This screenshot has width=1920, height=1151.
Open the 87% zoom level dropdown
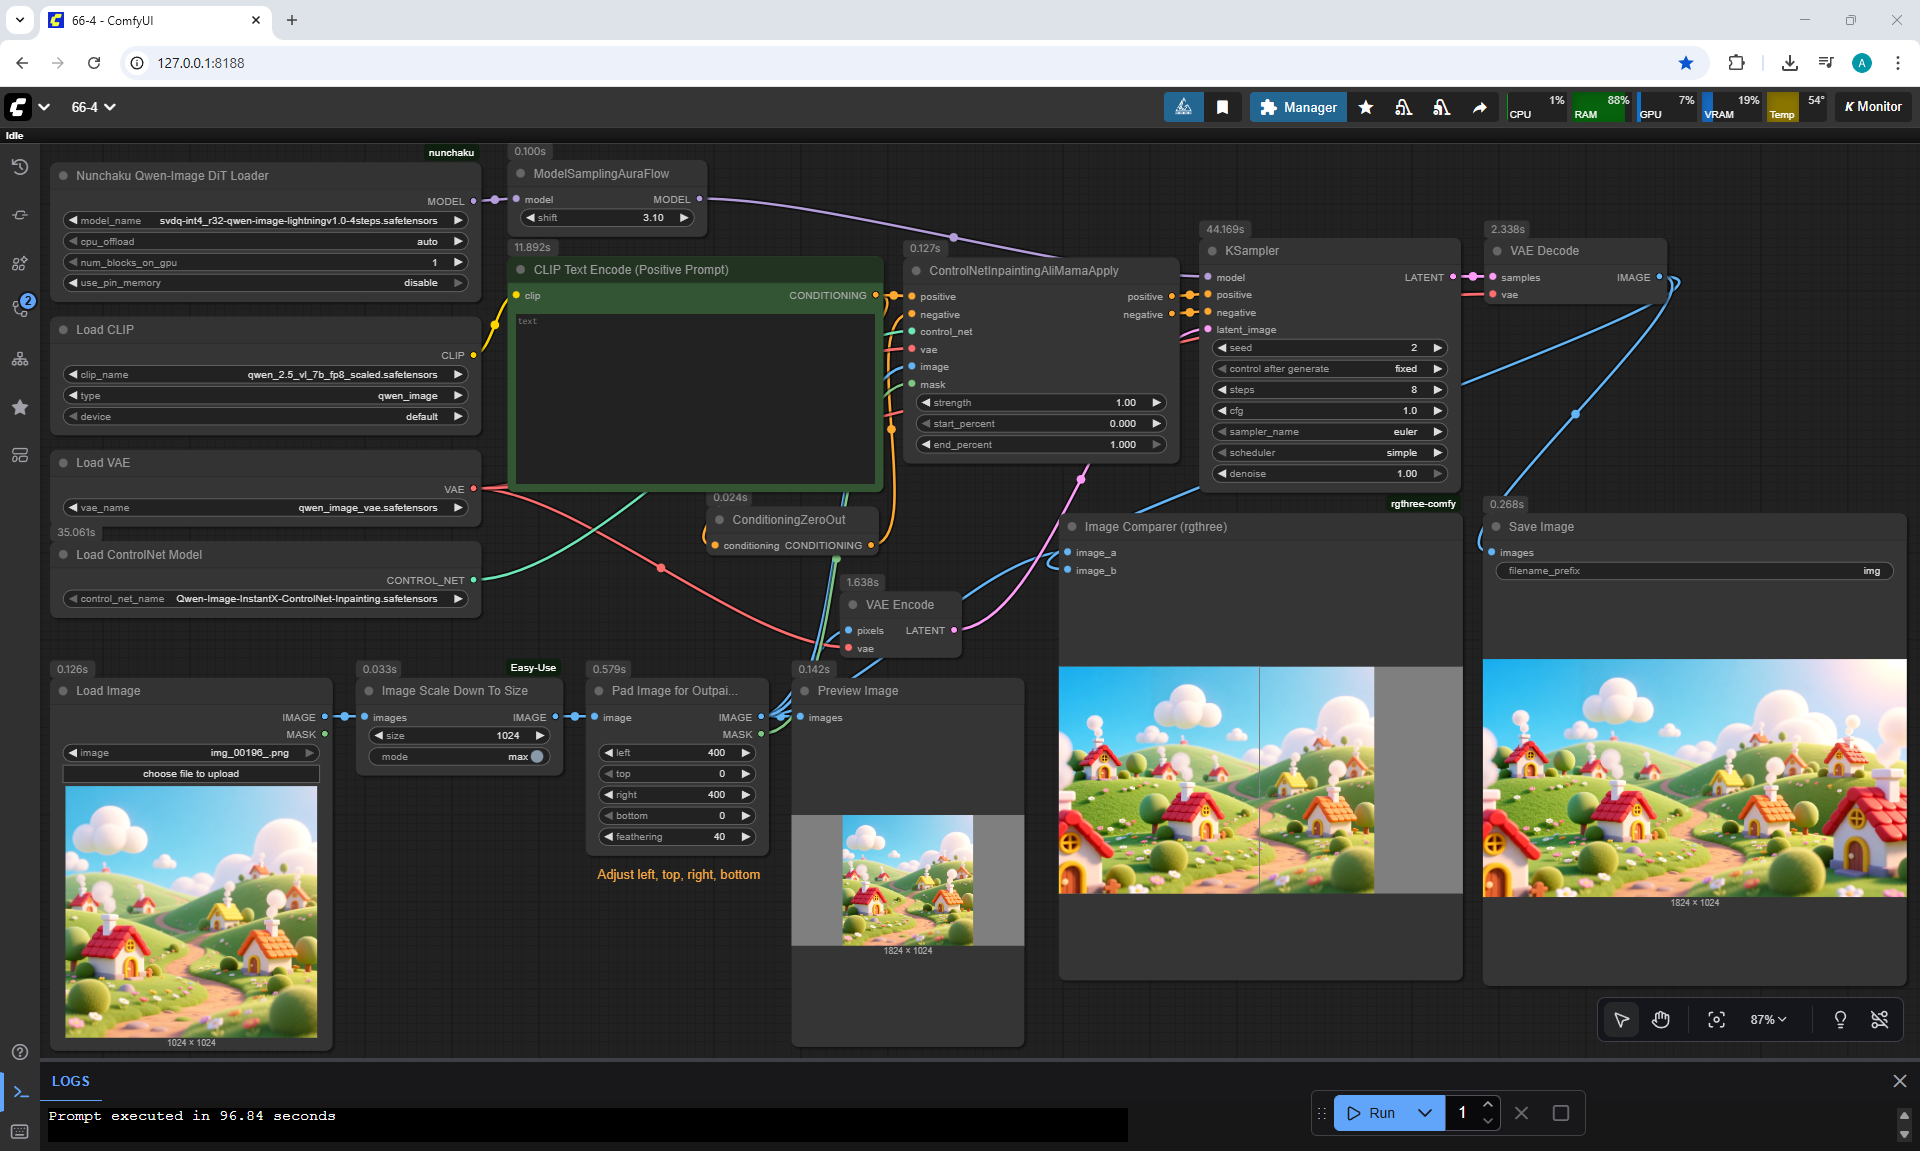(1767, 1019)
